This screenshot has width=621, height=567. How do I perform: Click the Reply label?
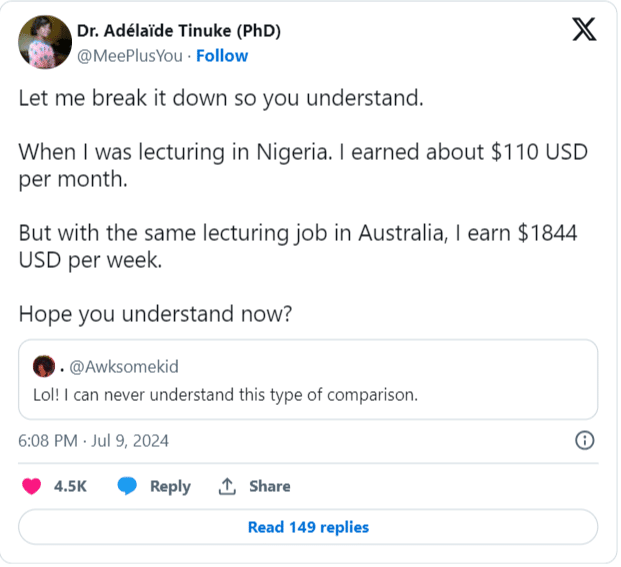pos(170,486)
